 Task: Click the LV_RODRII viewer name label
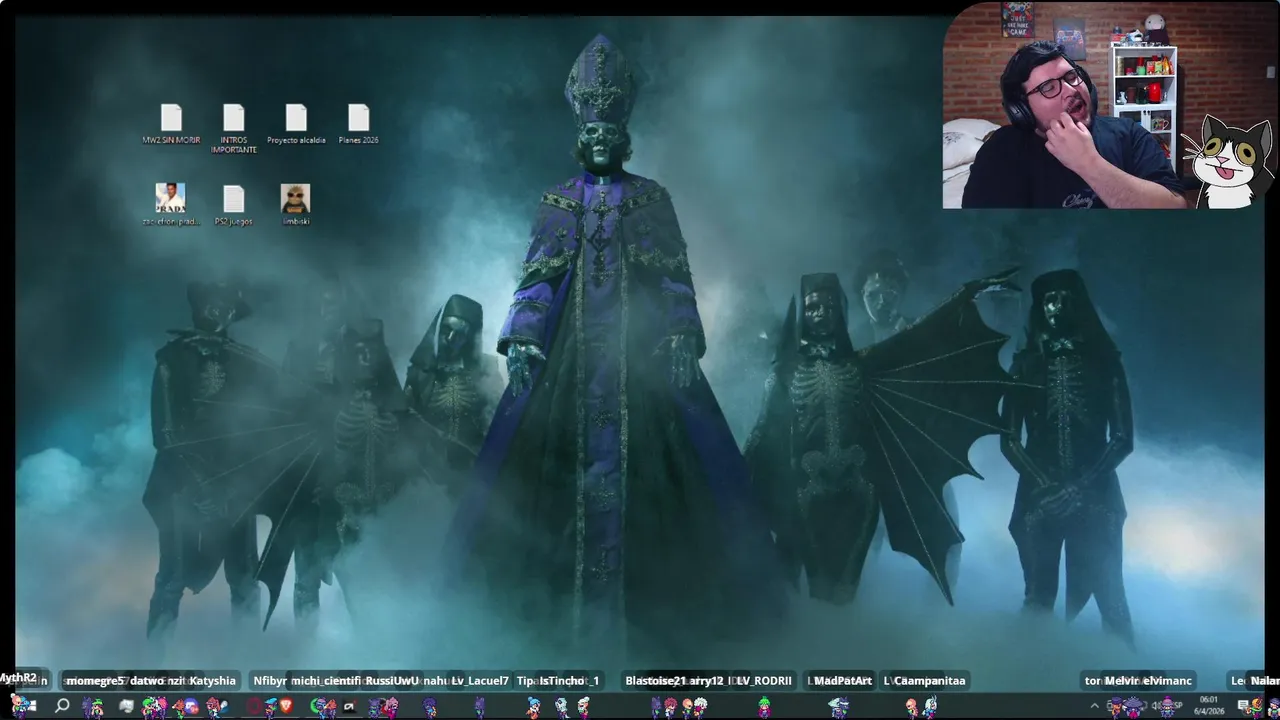coord(764,681)
